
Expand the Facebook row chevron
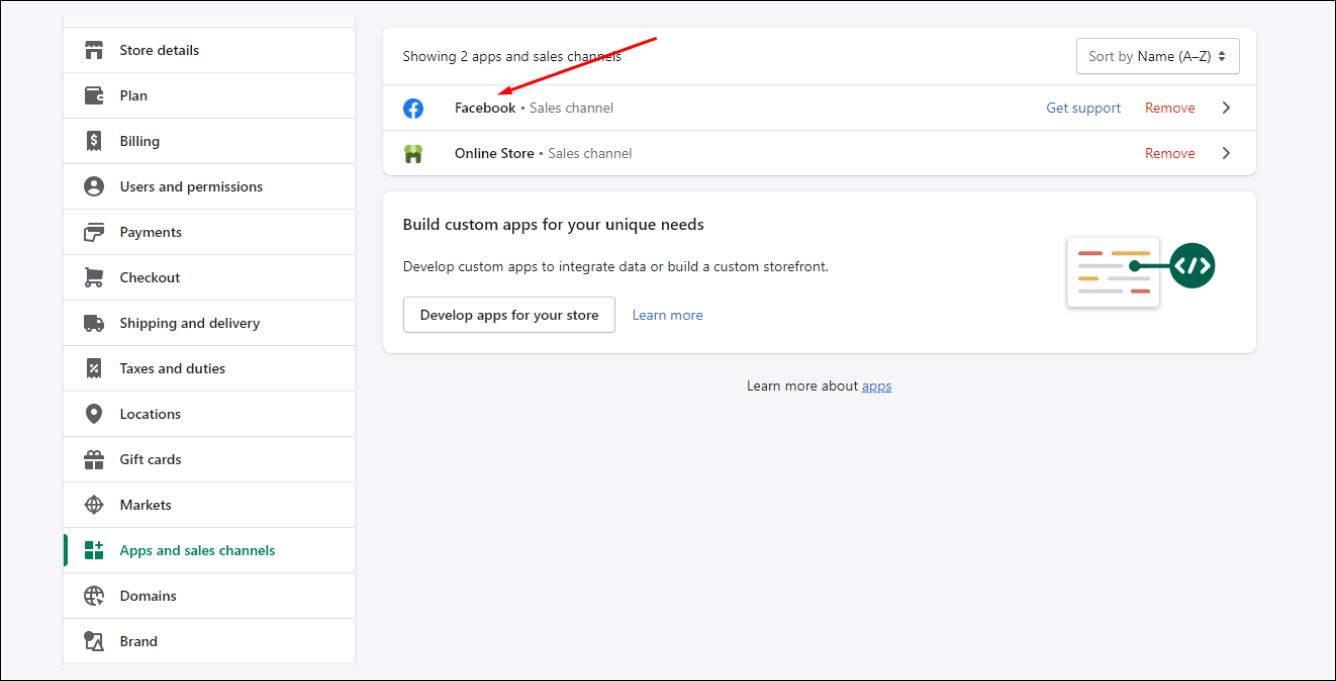(x=1226, y=108)
